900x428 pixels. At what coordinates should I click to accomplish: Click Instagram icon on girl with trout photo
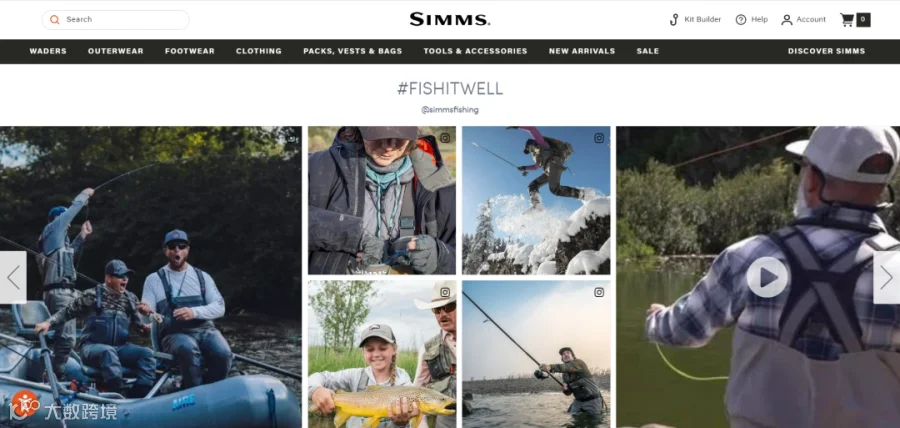445,293
